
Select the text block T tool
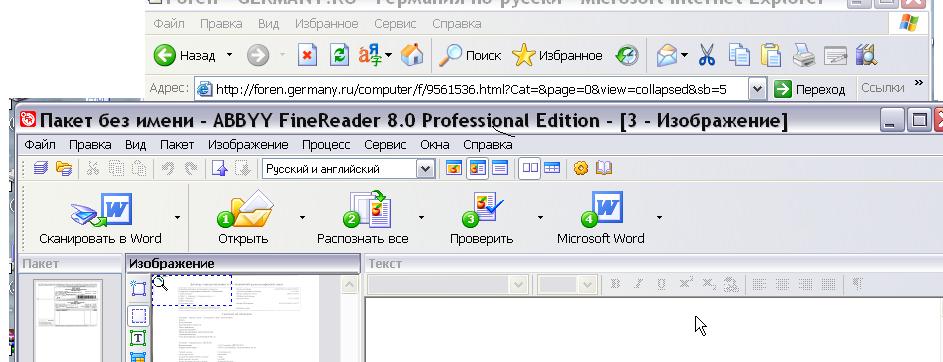click(138, 338)
